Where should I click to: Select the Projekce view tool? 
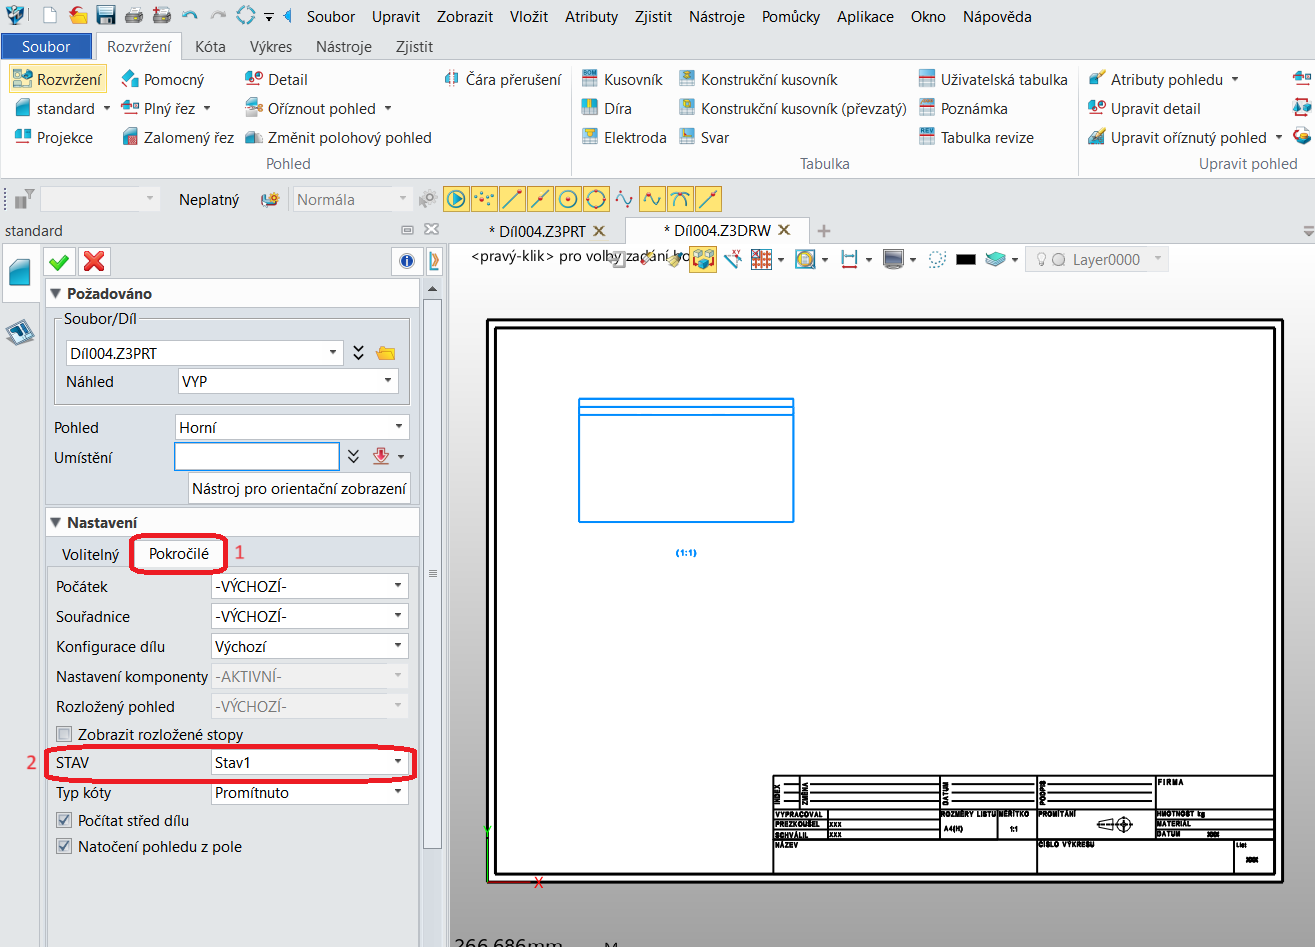click(53, 137)
